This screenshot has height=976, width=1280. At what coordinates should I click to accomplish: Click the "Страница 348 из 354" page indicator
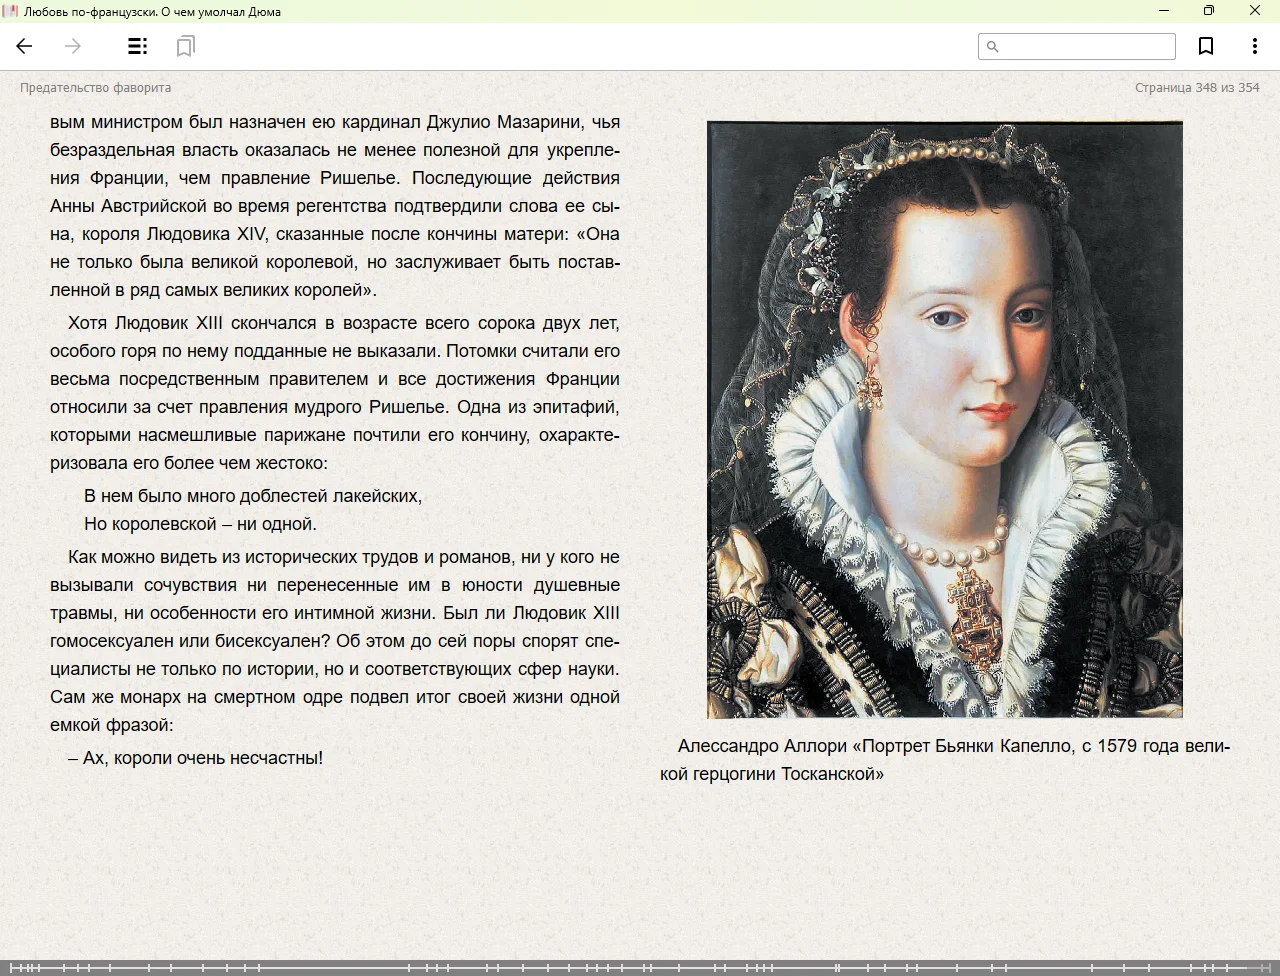pyautogui.click(x=1196, y=88)
